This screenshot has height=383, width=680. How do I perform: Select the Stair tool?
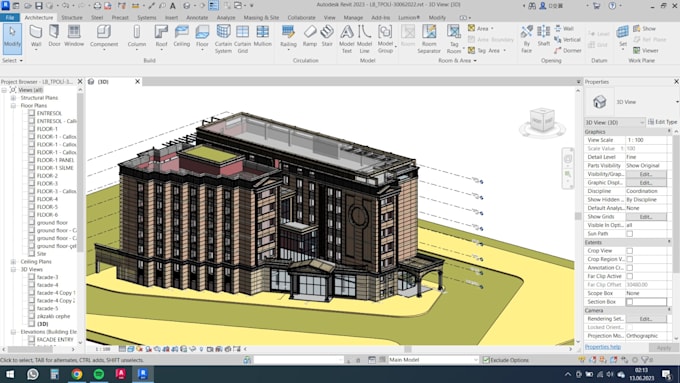point(327,36)
